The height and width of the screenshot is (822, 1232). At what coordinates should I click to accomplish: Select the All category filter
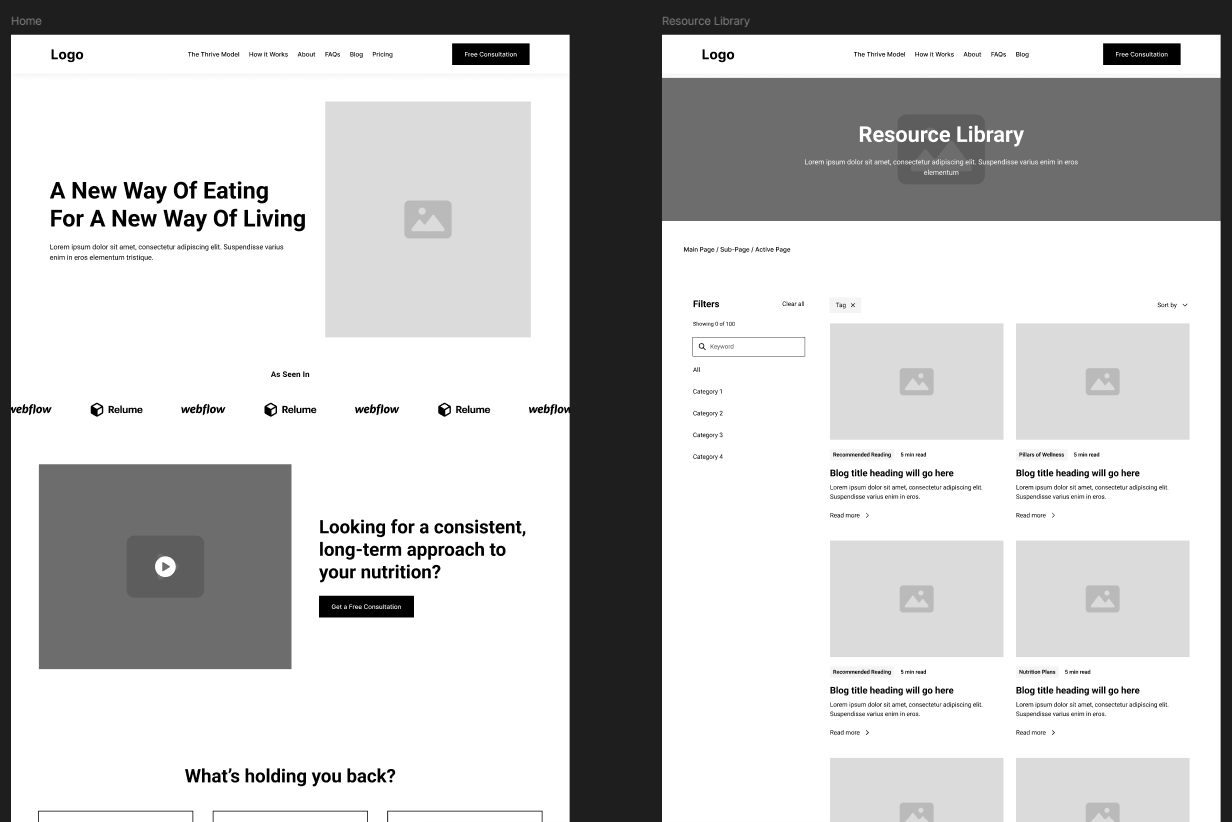pos(697,370)
